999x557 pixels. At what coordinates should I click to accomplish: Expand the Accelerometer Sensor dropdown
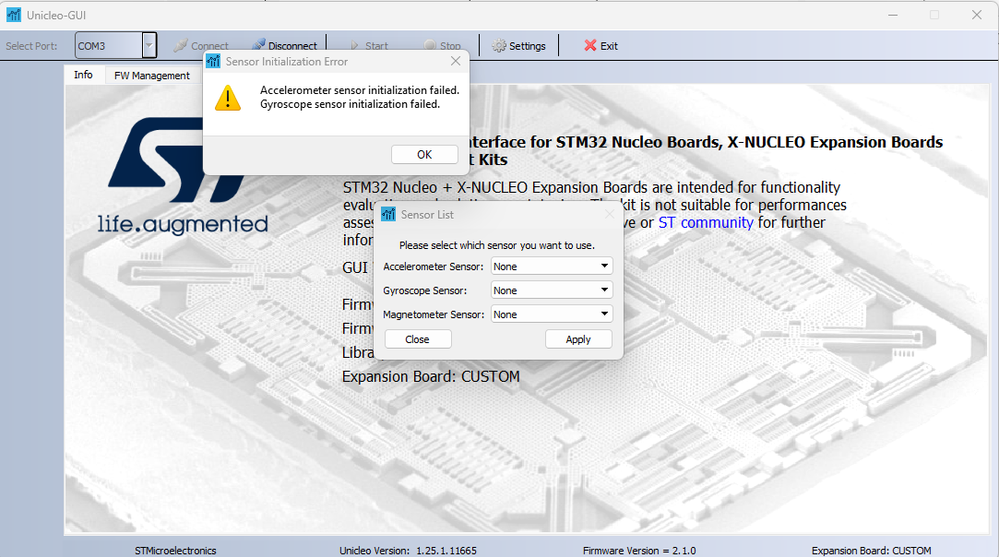click(x=552, y=266)
